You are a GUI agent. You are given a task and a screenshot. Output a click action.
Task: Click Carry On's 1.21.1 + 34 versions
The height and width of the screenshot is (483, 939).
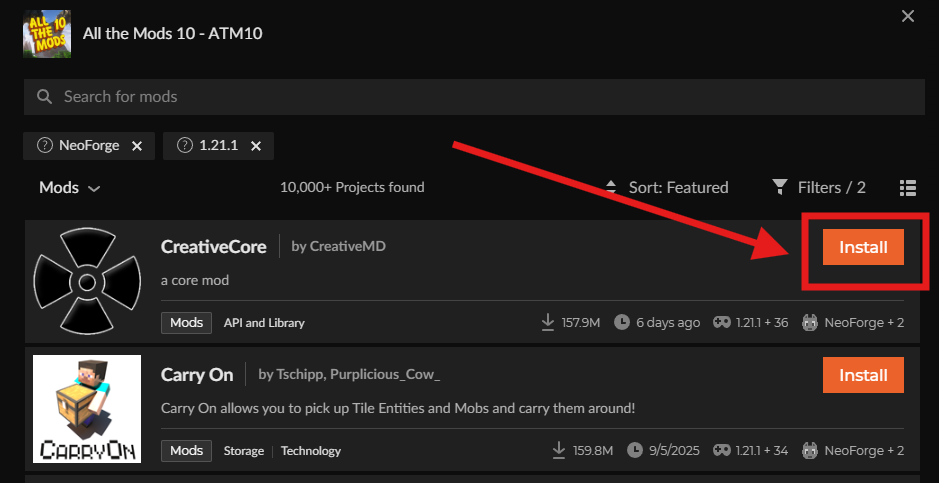pyautogui.click(x=762, y=450)
